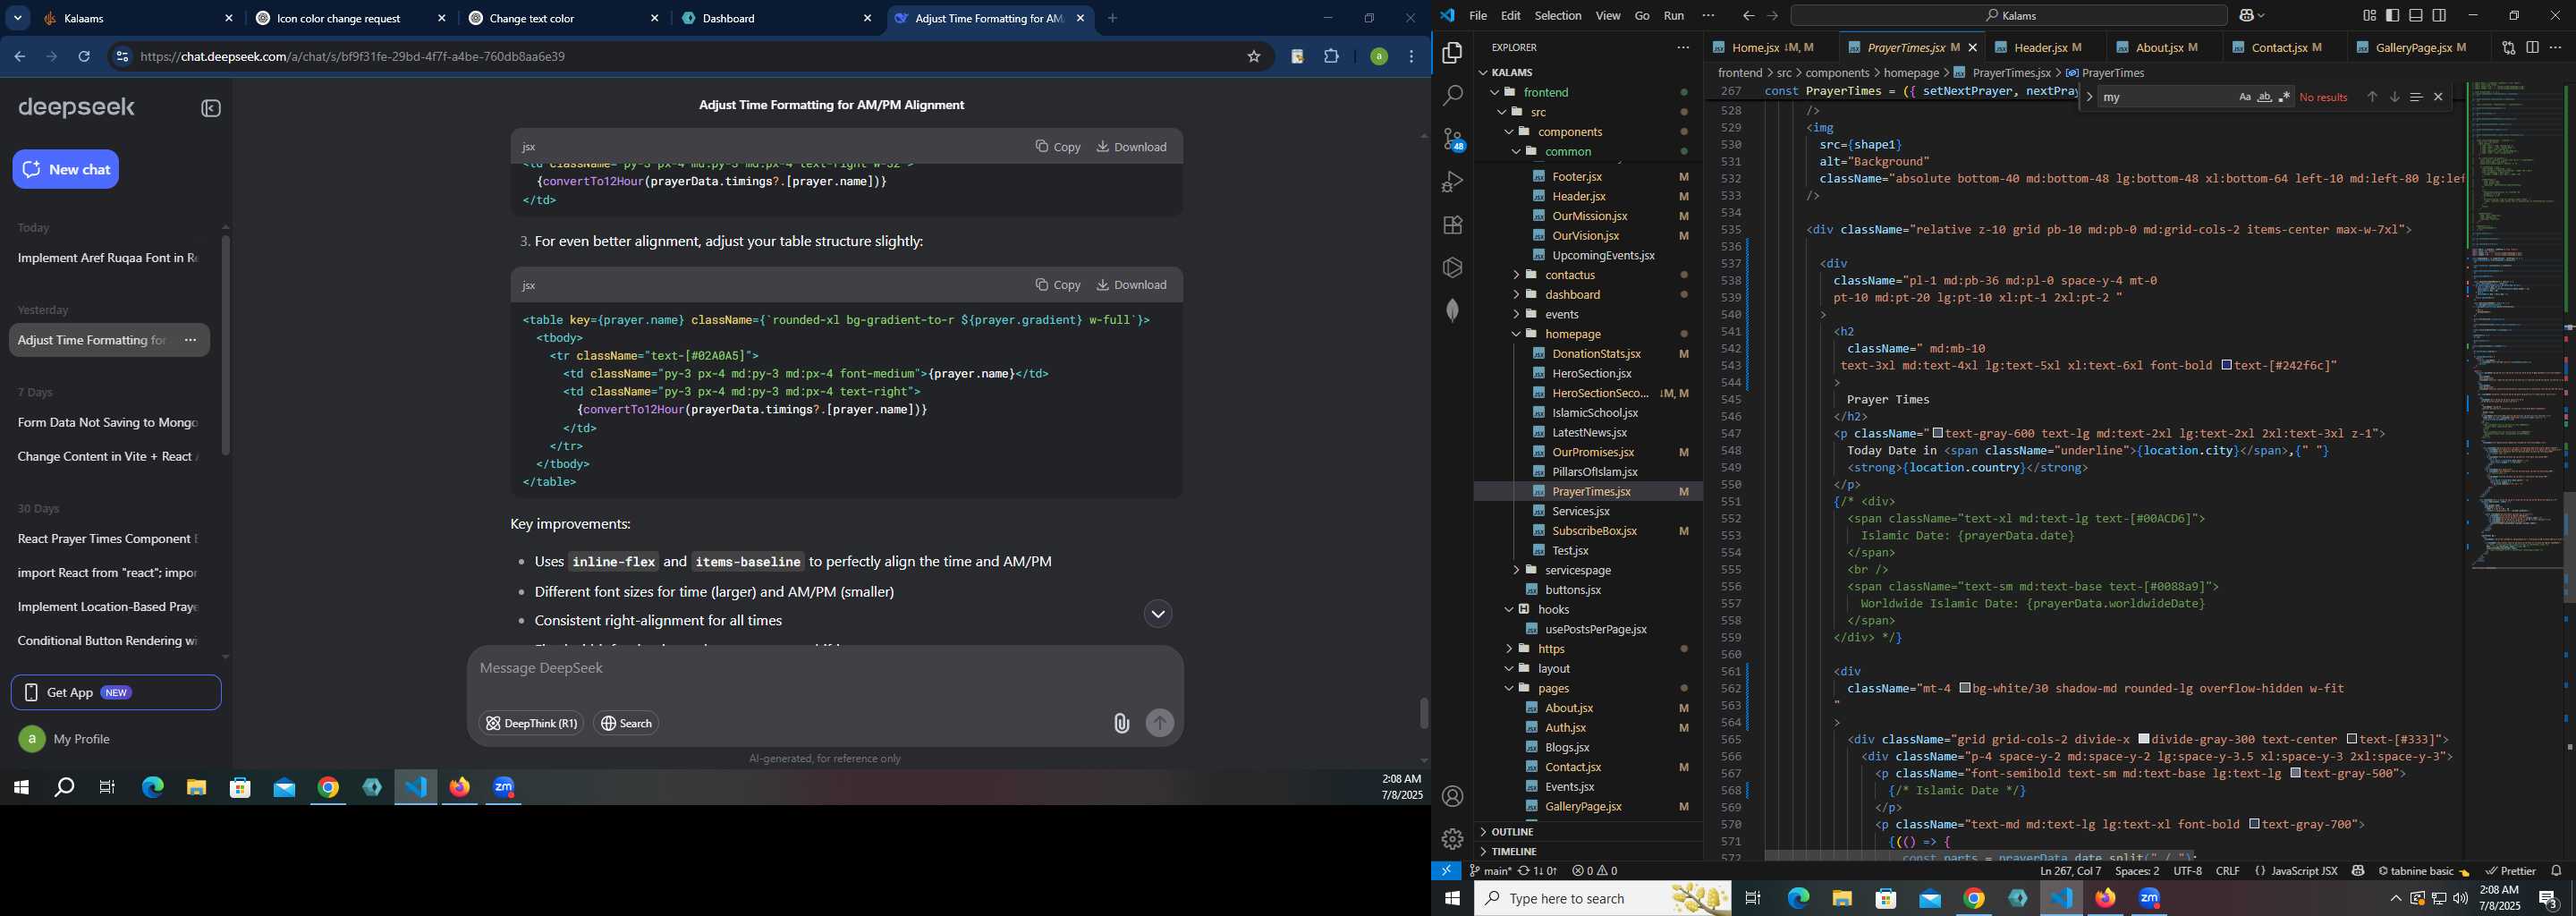Click Open Changes compare icon in editor tab bar

pyautogui.click(x=2508, y=47)
